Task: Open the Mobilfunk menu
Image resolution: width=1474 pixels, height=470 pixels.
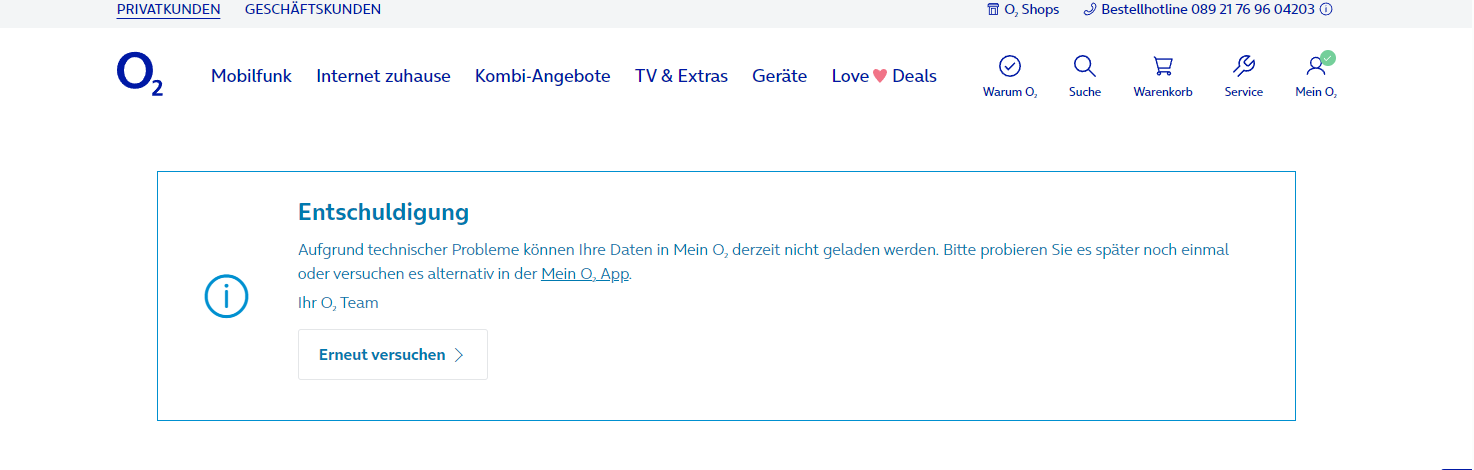Action: point(251,76)
